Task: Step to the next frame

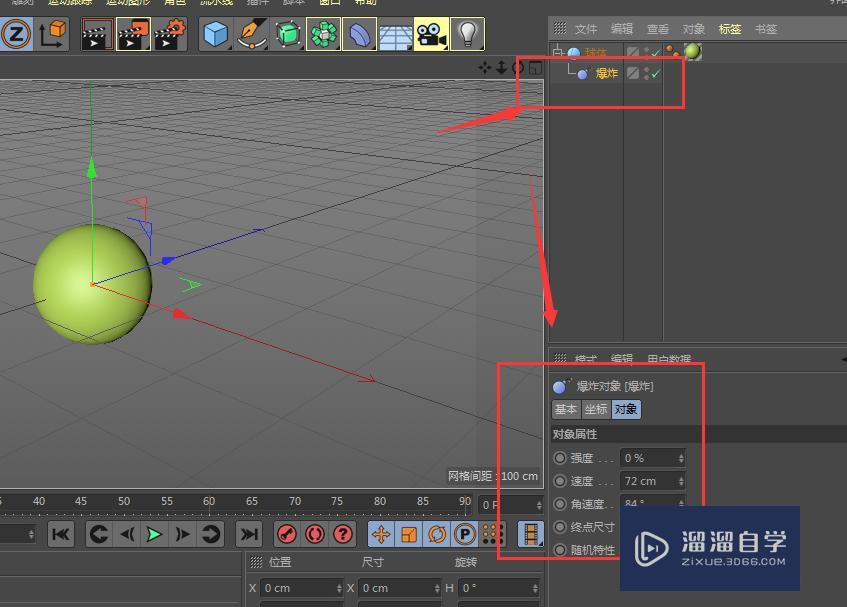Action: pos(183,535)
